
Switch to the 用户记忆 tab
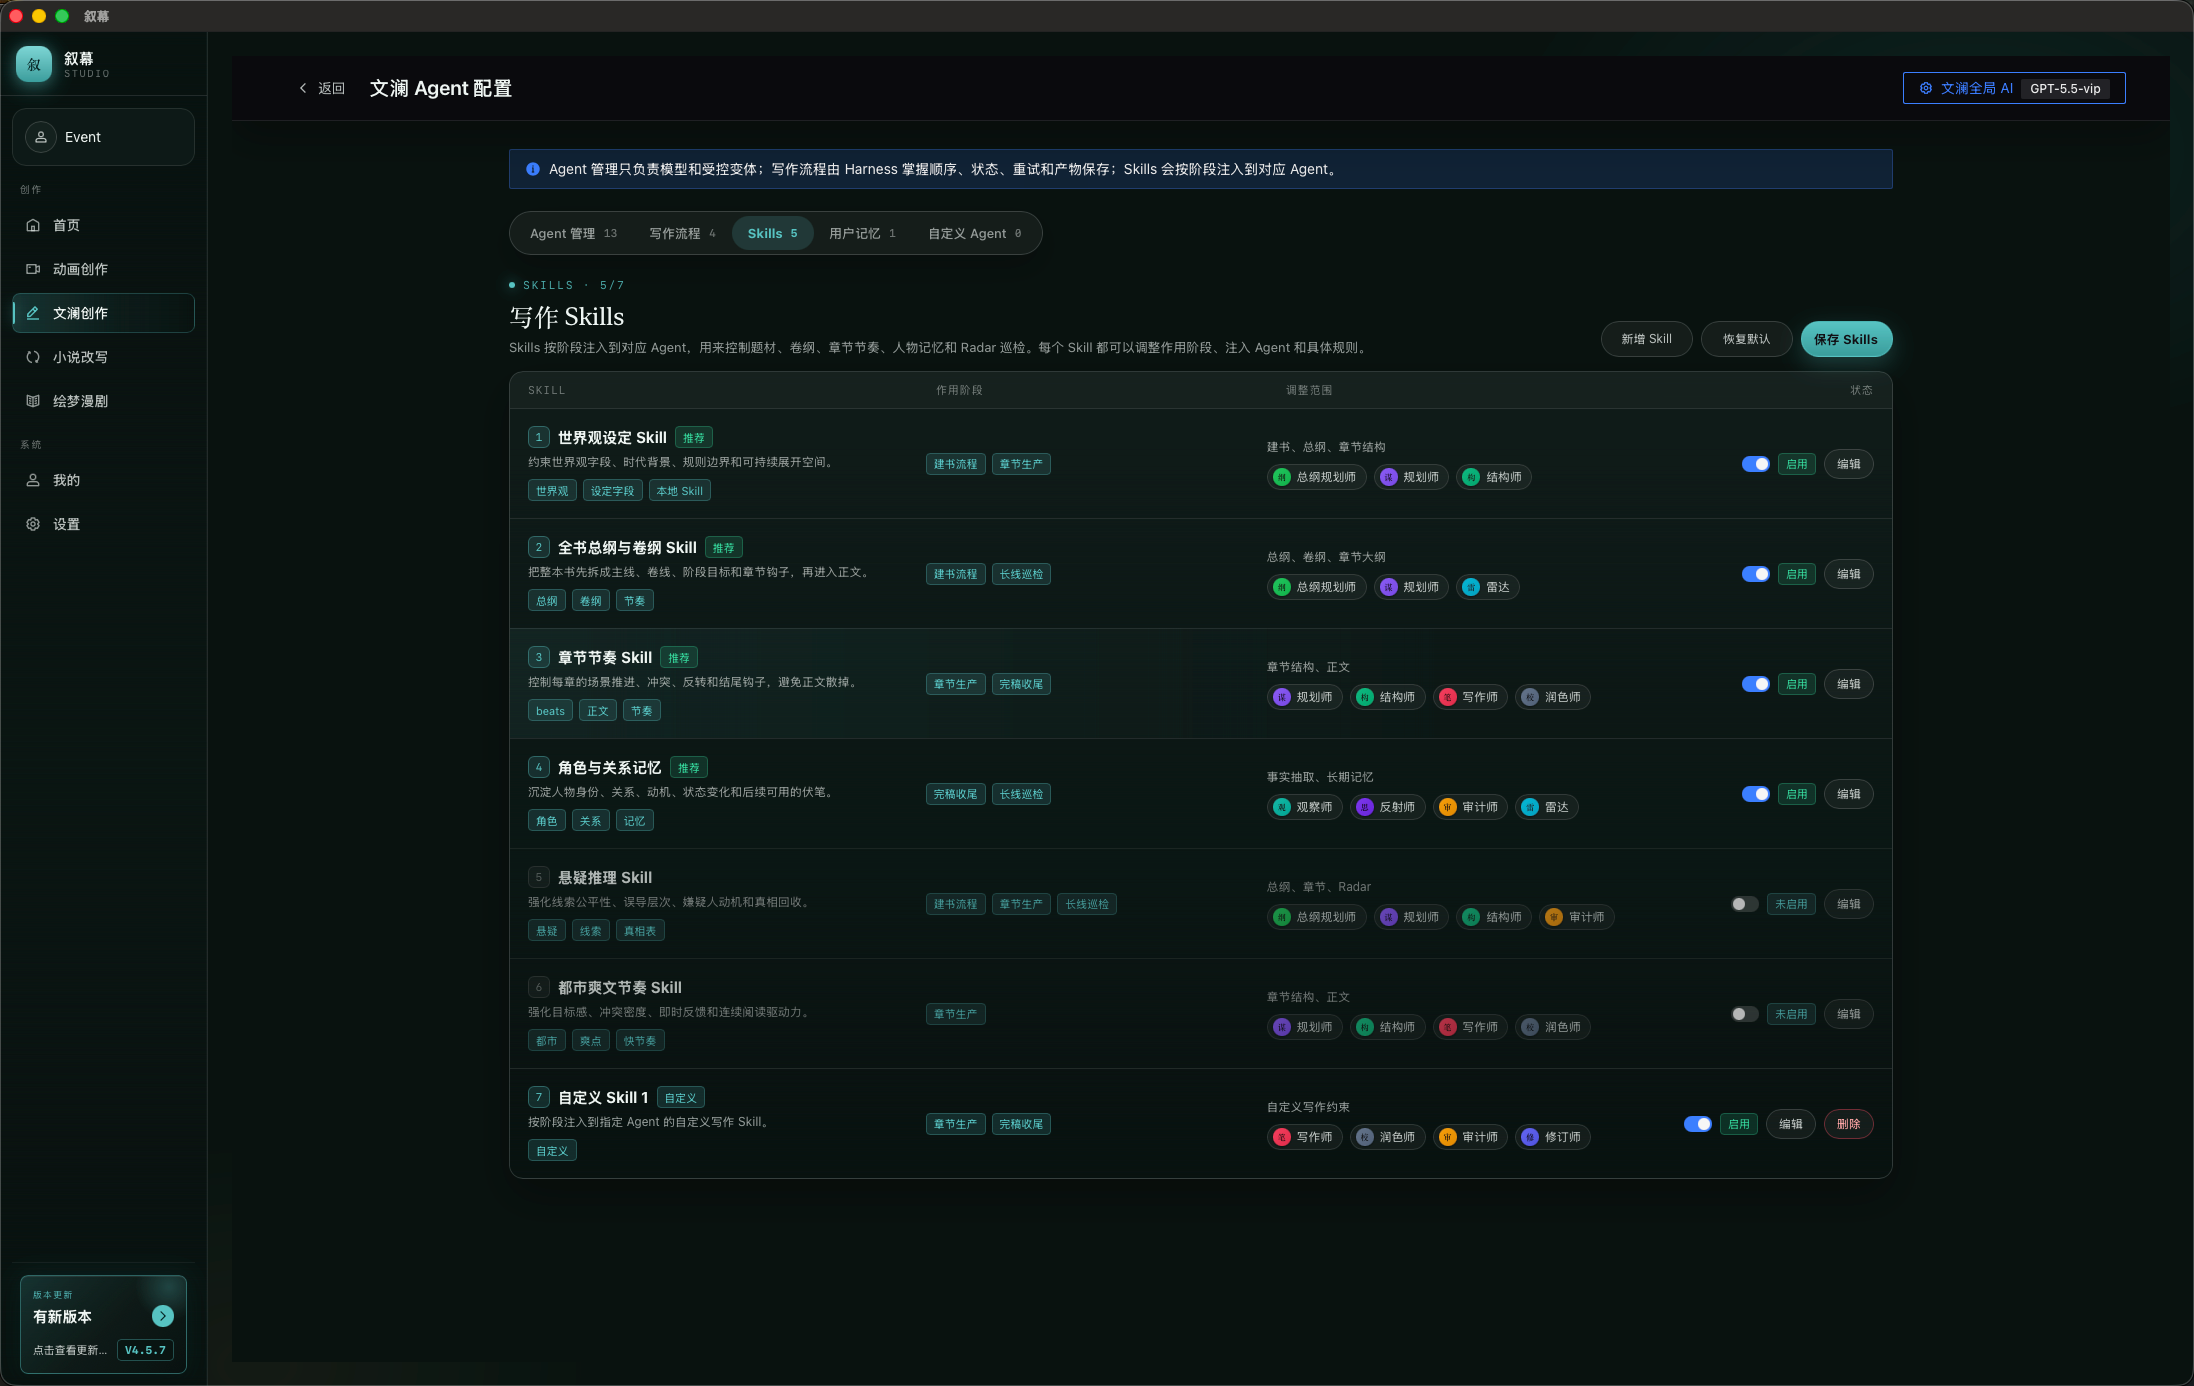[862, 233]
